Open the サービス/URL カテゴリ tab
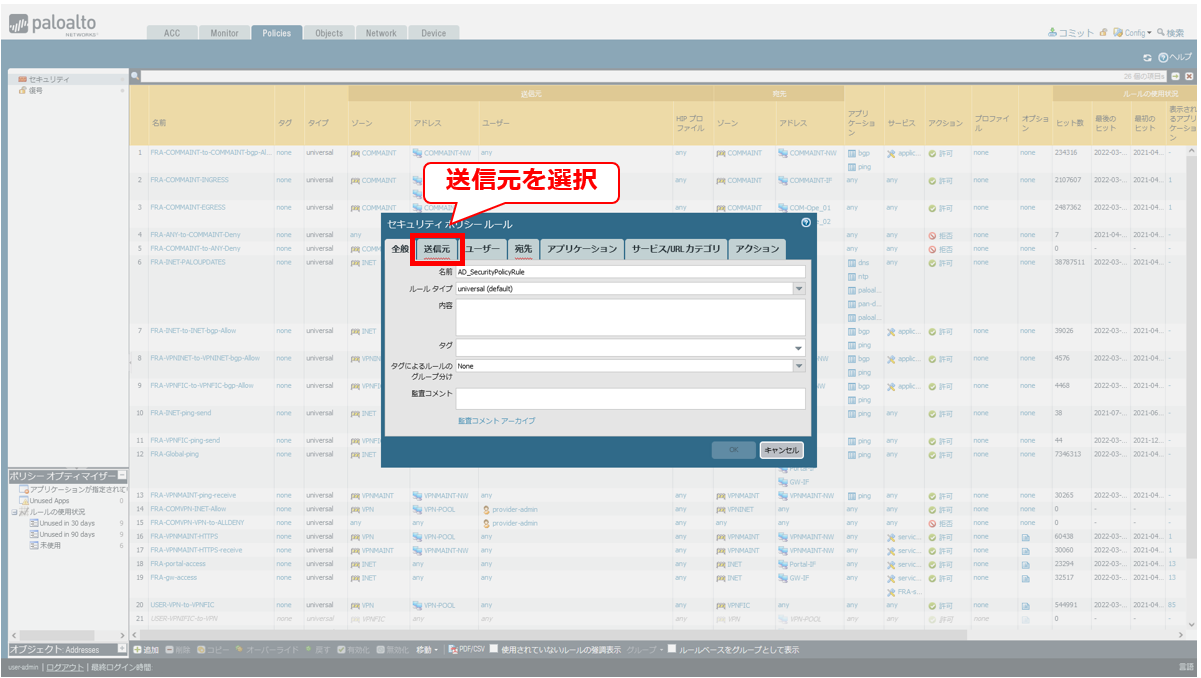 tap(675, 248)
